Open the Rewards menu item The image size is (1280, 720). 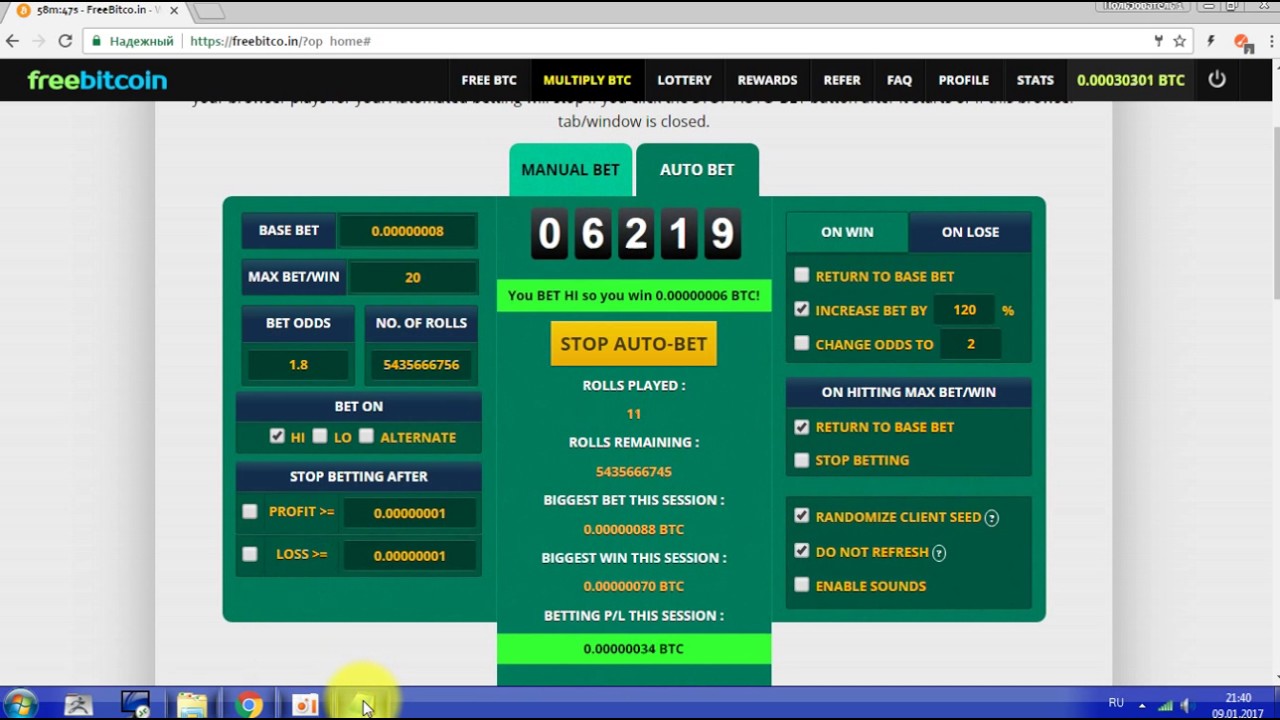pyautogui.click(x=767, y=80)
